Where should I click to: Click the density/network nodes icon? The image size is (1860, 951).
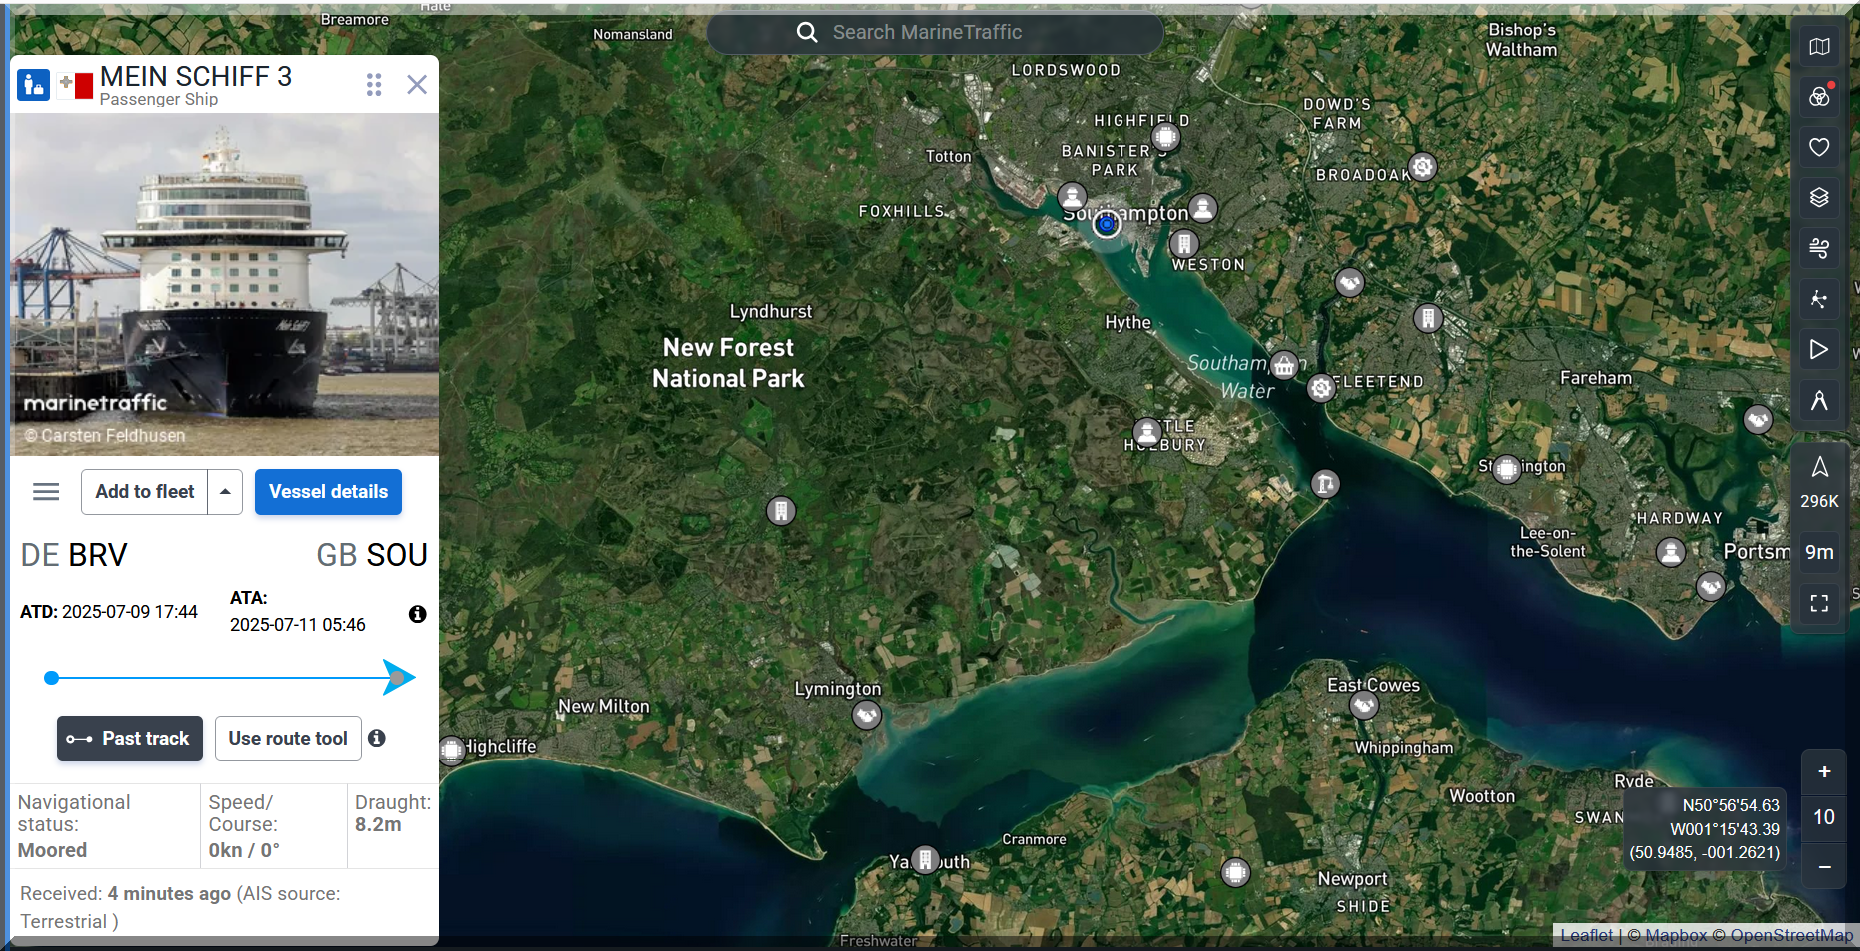tap(1819, 299)
